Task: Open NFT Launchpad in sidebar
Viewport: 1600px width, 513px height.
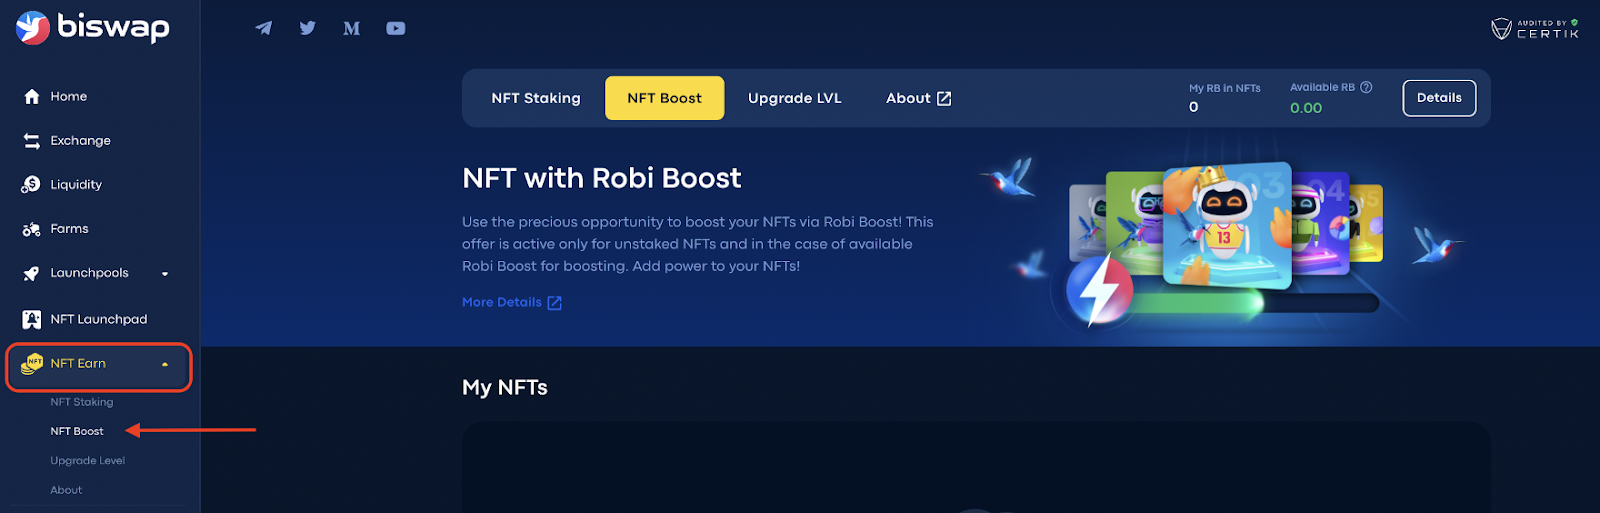Action: pyautogui.click(x=99, y=319)
